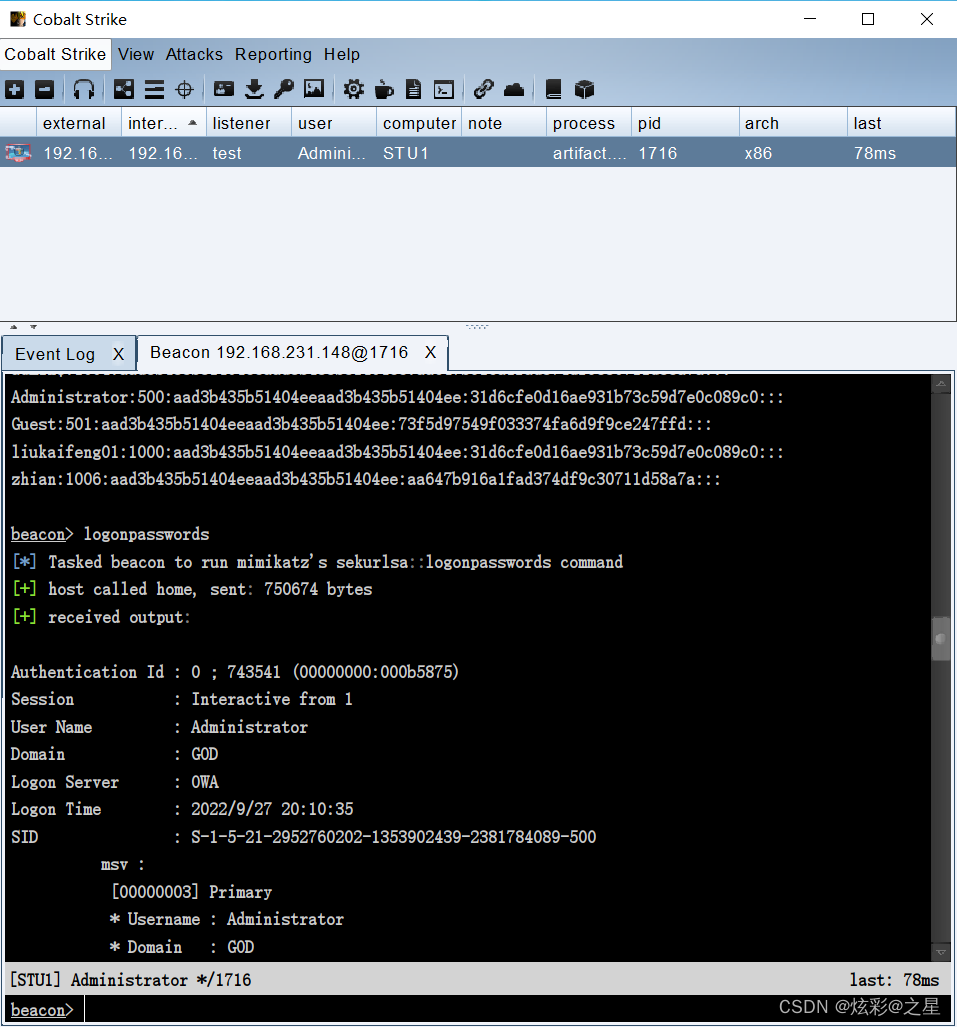The height and width of the screenshot is (1027, 957).
Task: Click the artifact process cell
Action: coord(588,153)
